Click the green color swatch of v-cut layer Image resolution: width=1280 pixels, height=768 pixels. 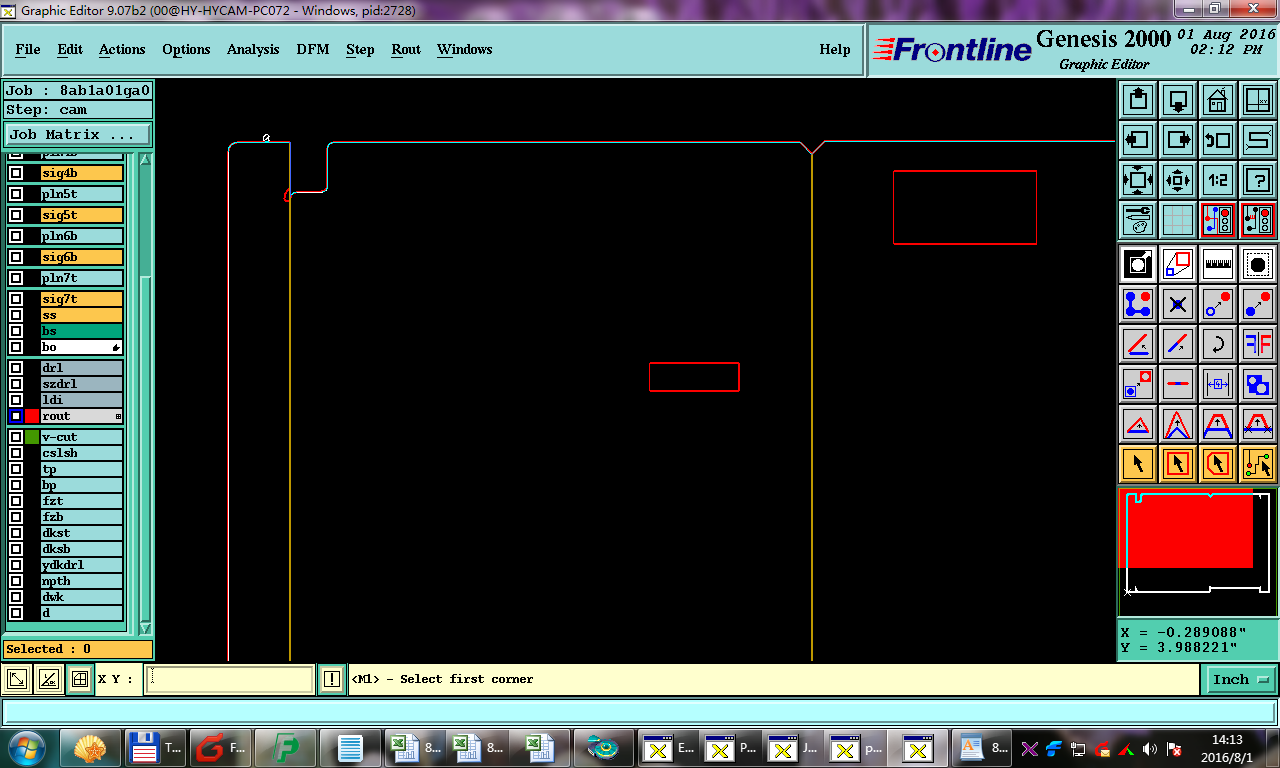[32, 437]
